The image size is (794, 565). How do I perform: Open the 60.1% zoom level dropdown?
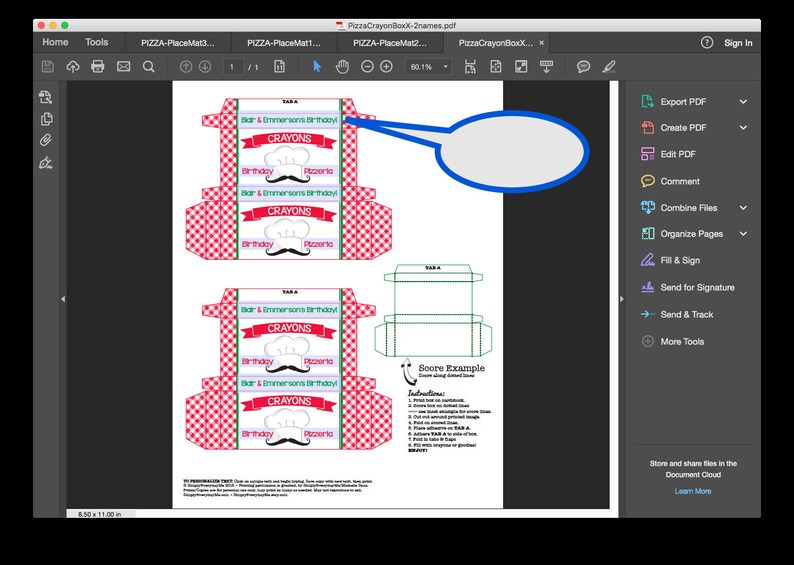pyautogui.click(x=428, y=67)
